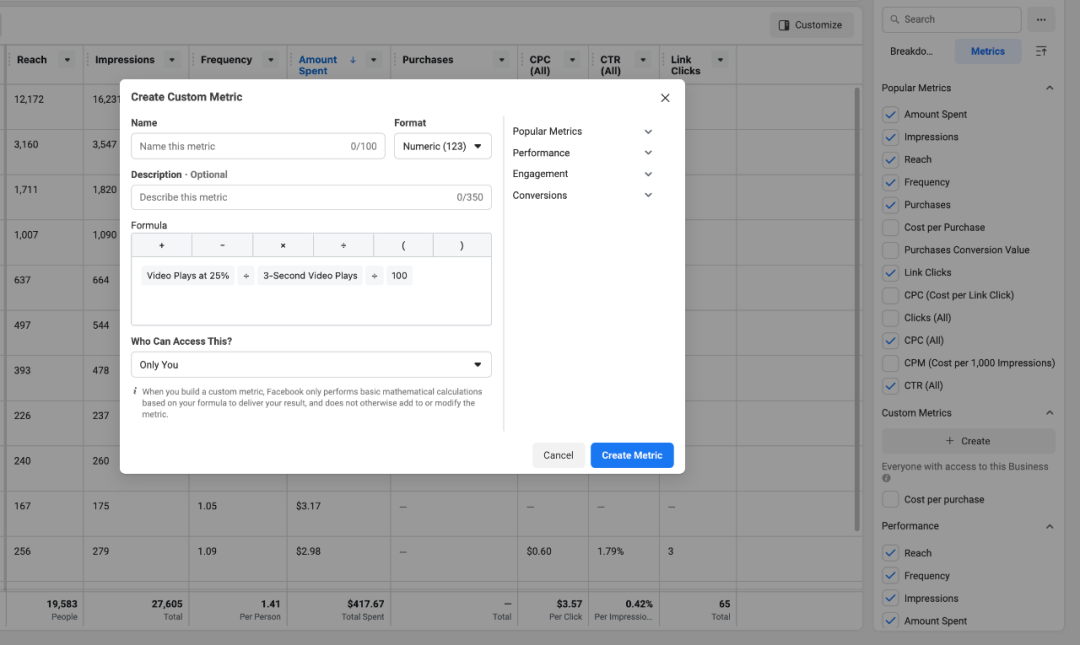Switch to the Metrics tab
The image size is (1080, 645).
point(988,51)
